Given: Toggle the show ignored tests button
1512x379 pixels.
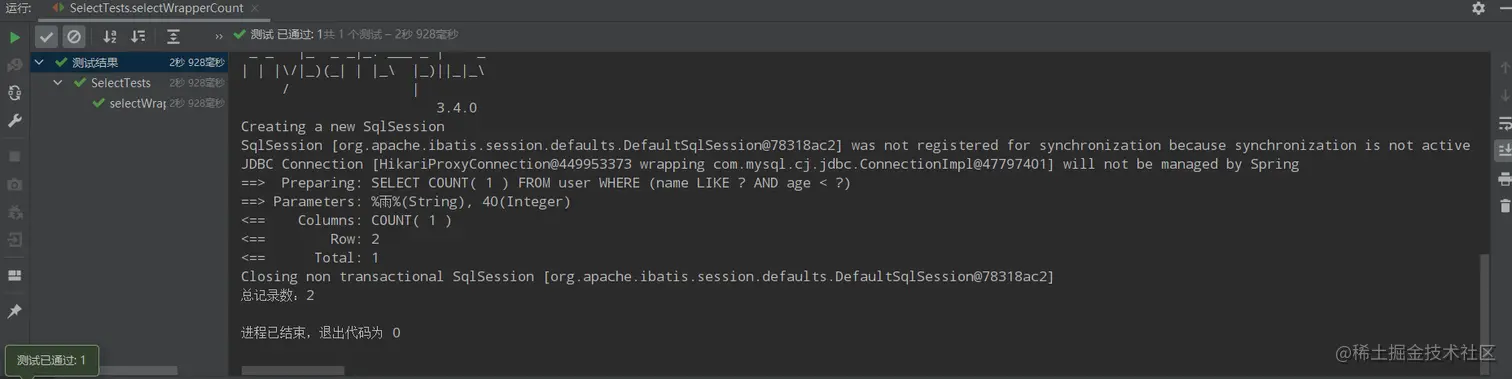Looking at the screenshot, I should 74,37.
